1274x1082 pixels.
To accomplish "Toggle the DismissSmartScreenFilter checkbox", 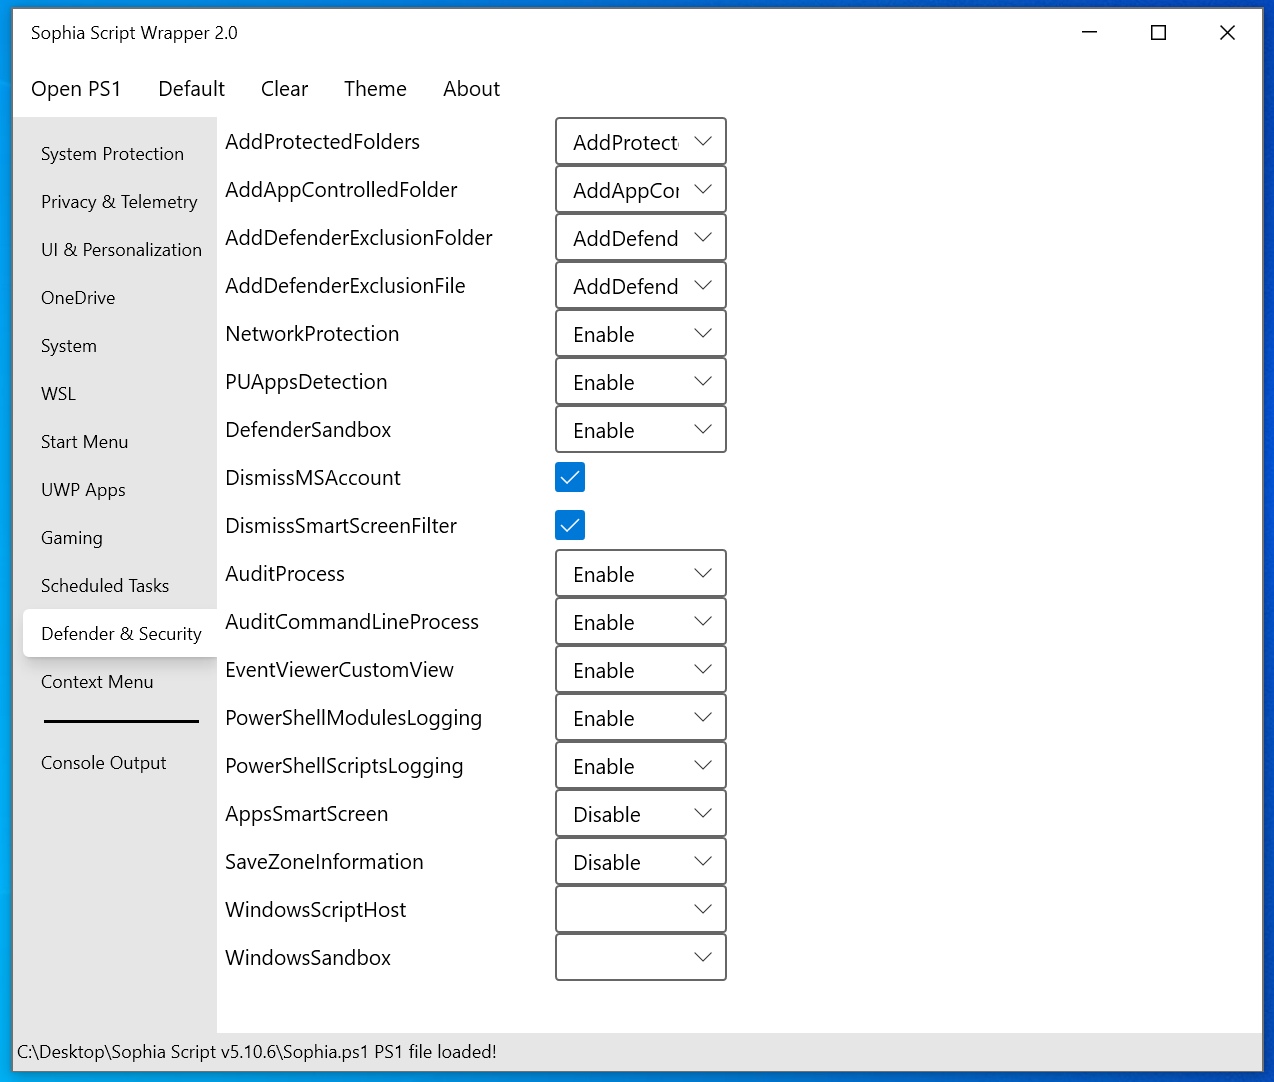I will click(570, 525).
